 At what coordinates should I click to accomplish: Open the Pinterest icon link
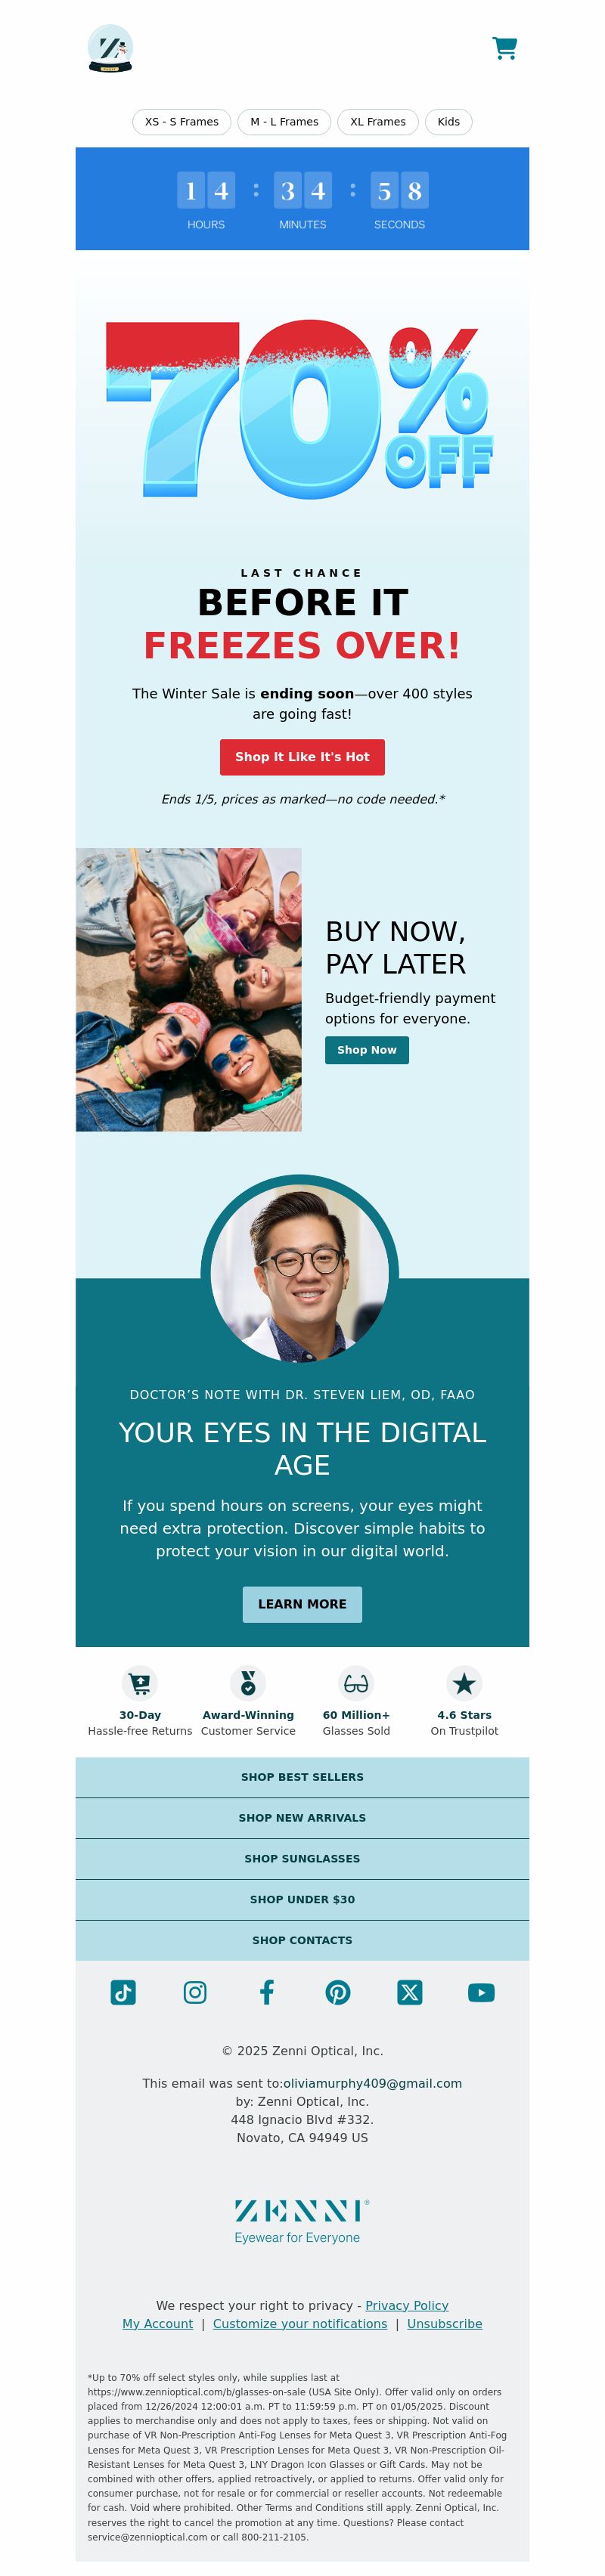(x=338, y=1992)
